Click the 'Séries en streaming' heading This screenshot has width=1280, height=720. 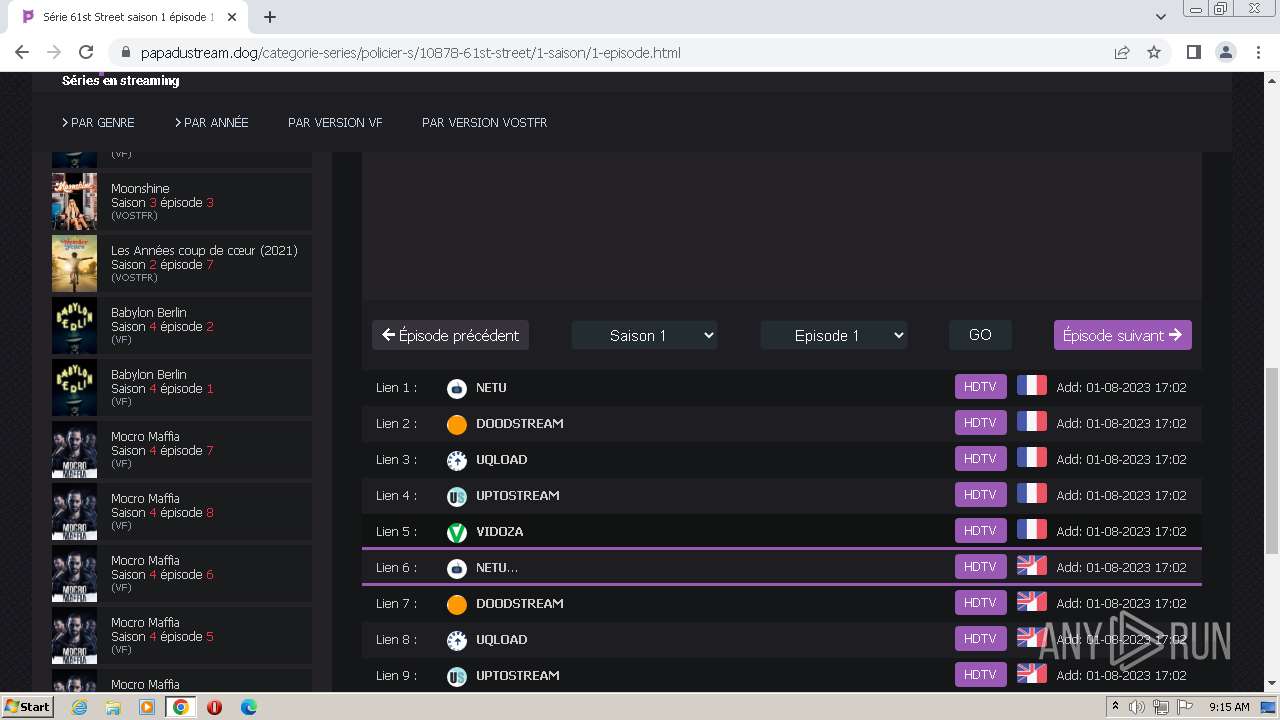click(121, 81)
